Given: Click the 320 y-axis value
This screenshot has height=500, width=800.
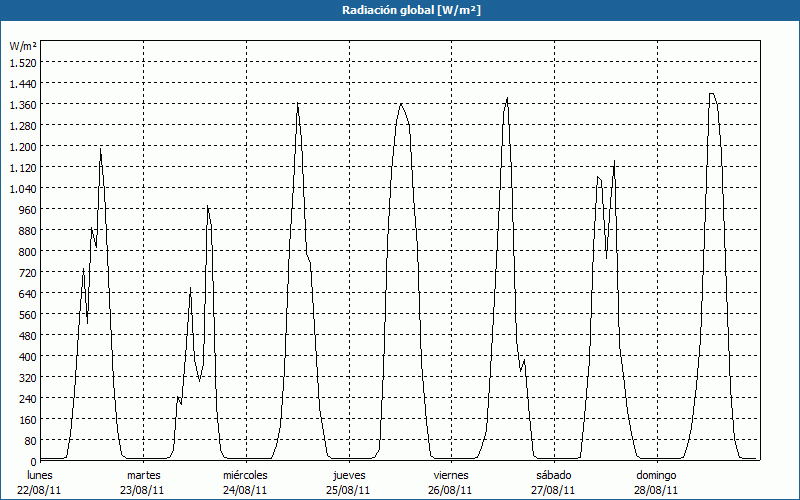Looking at the screenshot, I should pyautogui.click(x=28, y=378).
